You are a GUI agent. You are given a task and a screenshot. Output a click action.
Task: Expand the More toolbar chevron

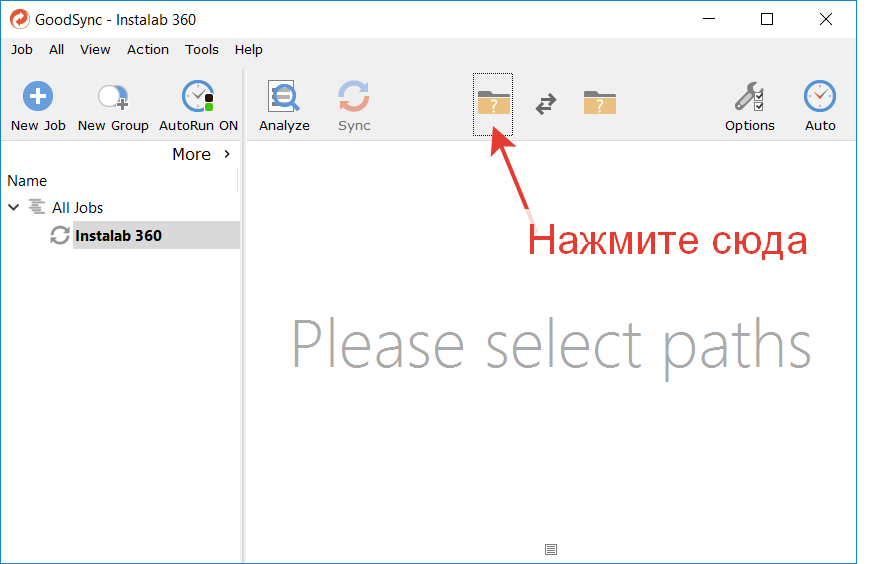tap(227, 154)
